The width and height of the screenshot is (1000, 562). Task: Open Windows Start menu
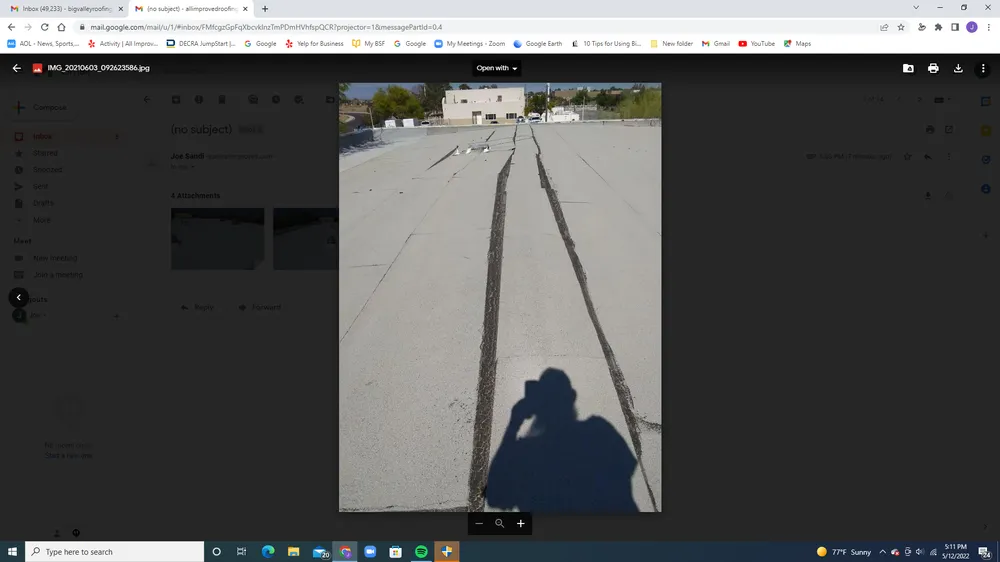(12, 552)
